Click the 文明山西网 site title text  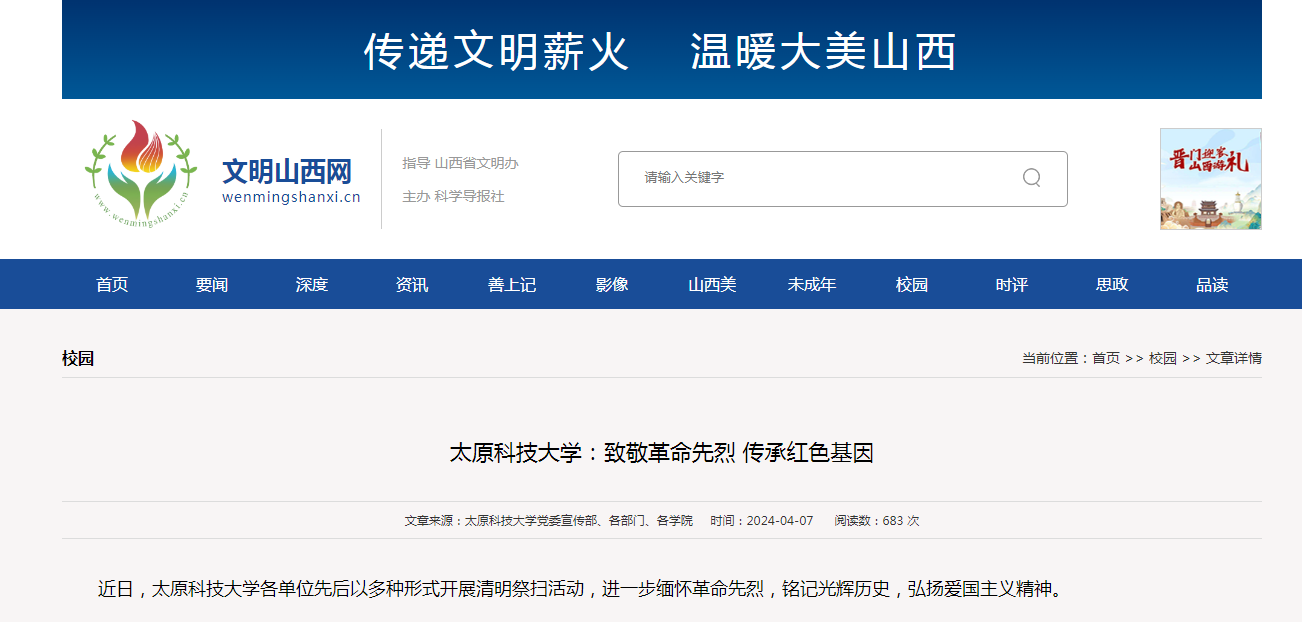(287, 172)
